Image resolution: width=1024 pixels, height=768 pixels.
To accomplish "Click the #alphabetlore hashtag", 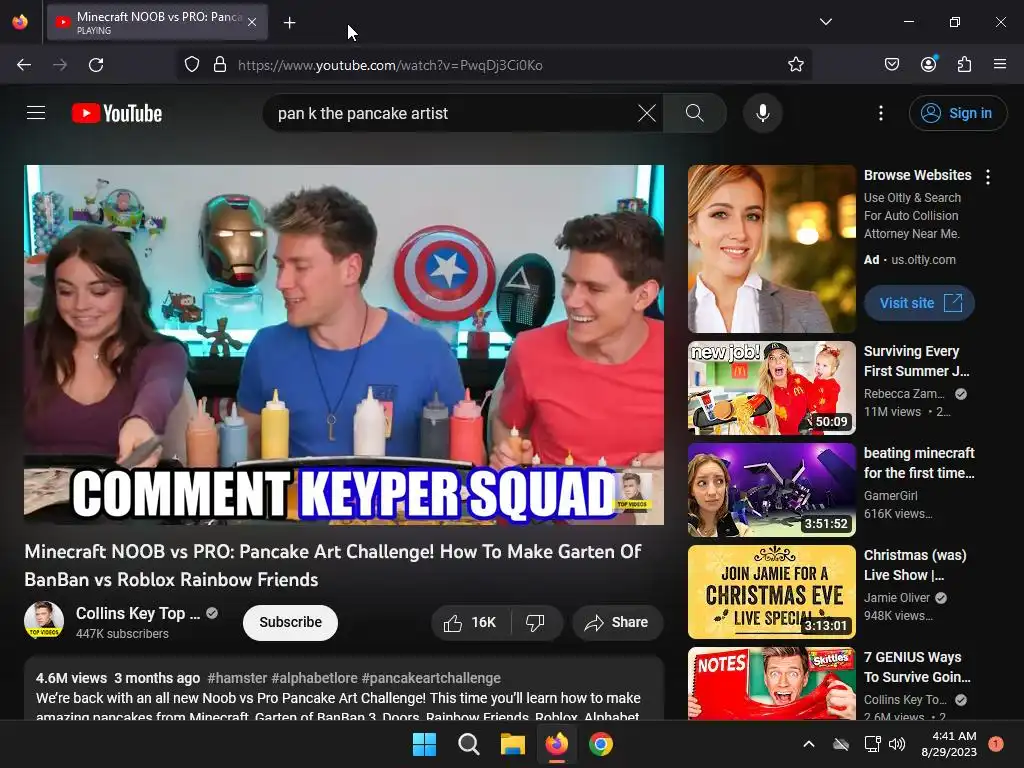I will (x=314, y=678).
